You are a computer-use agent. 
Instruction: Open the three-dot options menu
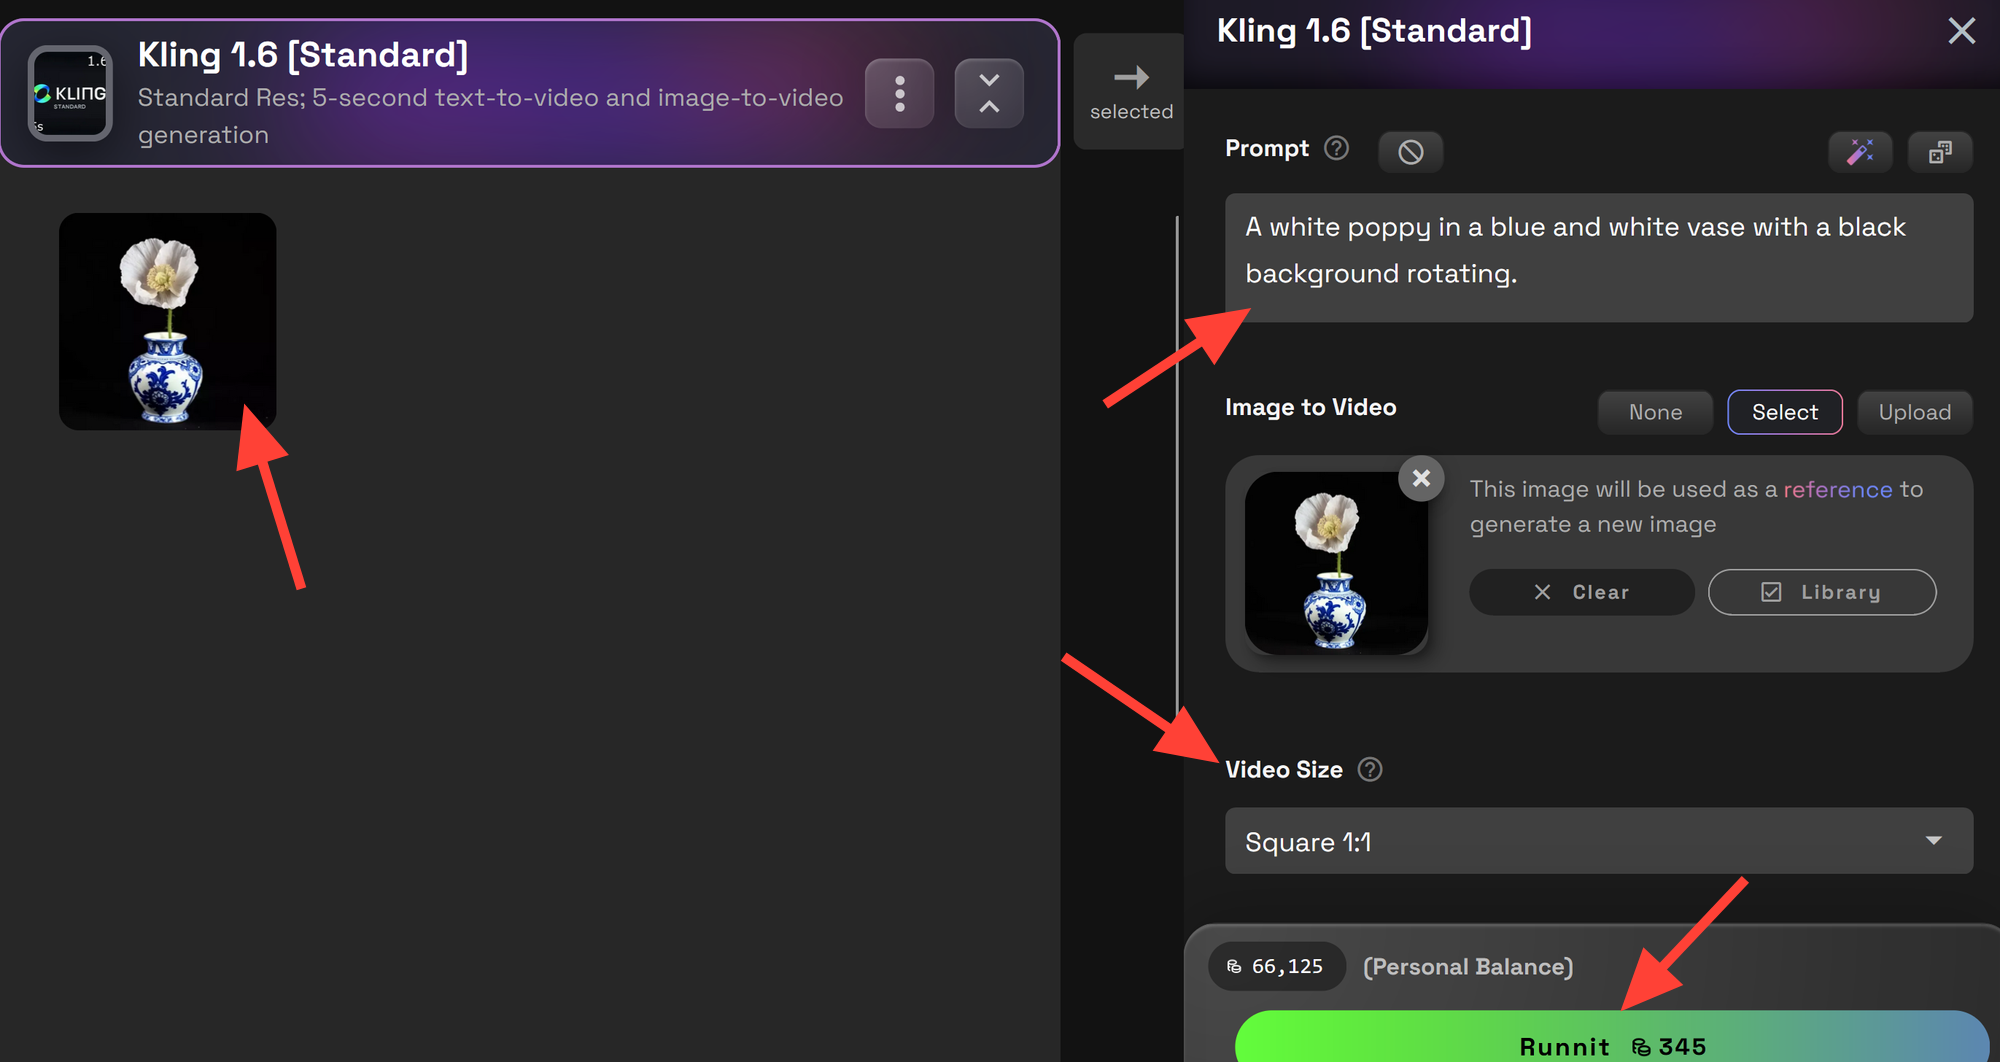tap(899, 93)
